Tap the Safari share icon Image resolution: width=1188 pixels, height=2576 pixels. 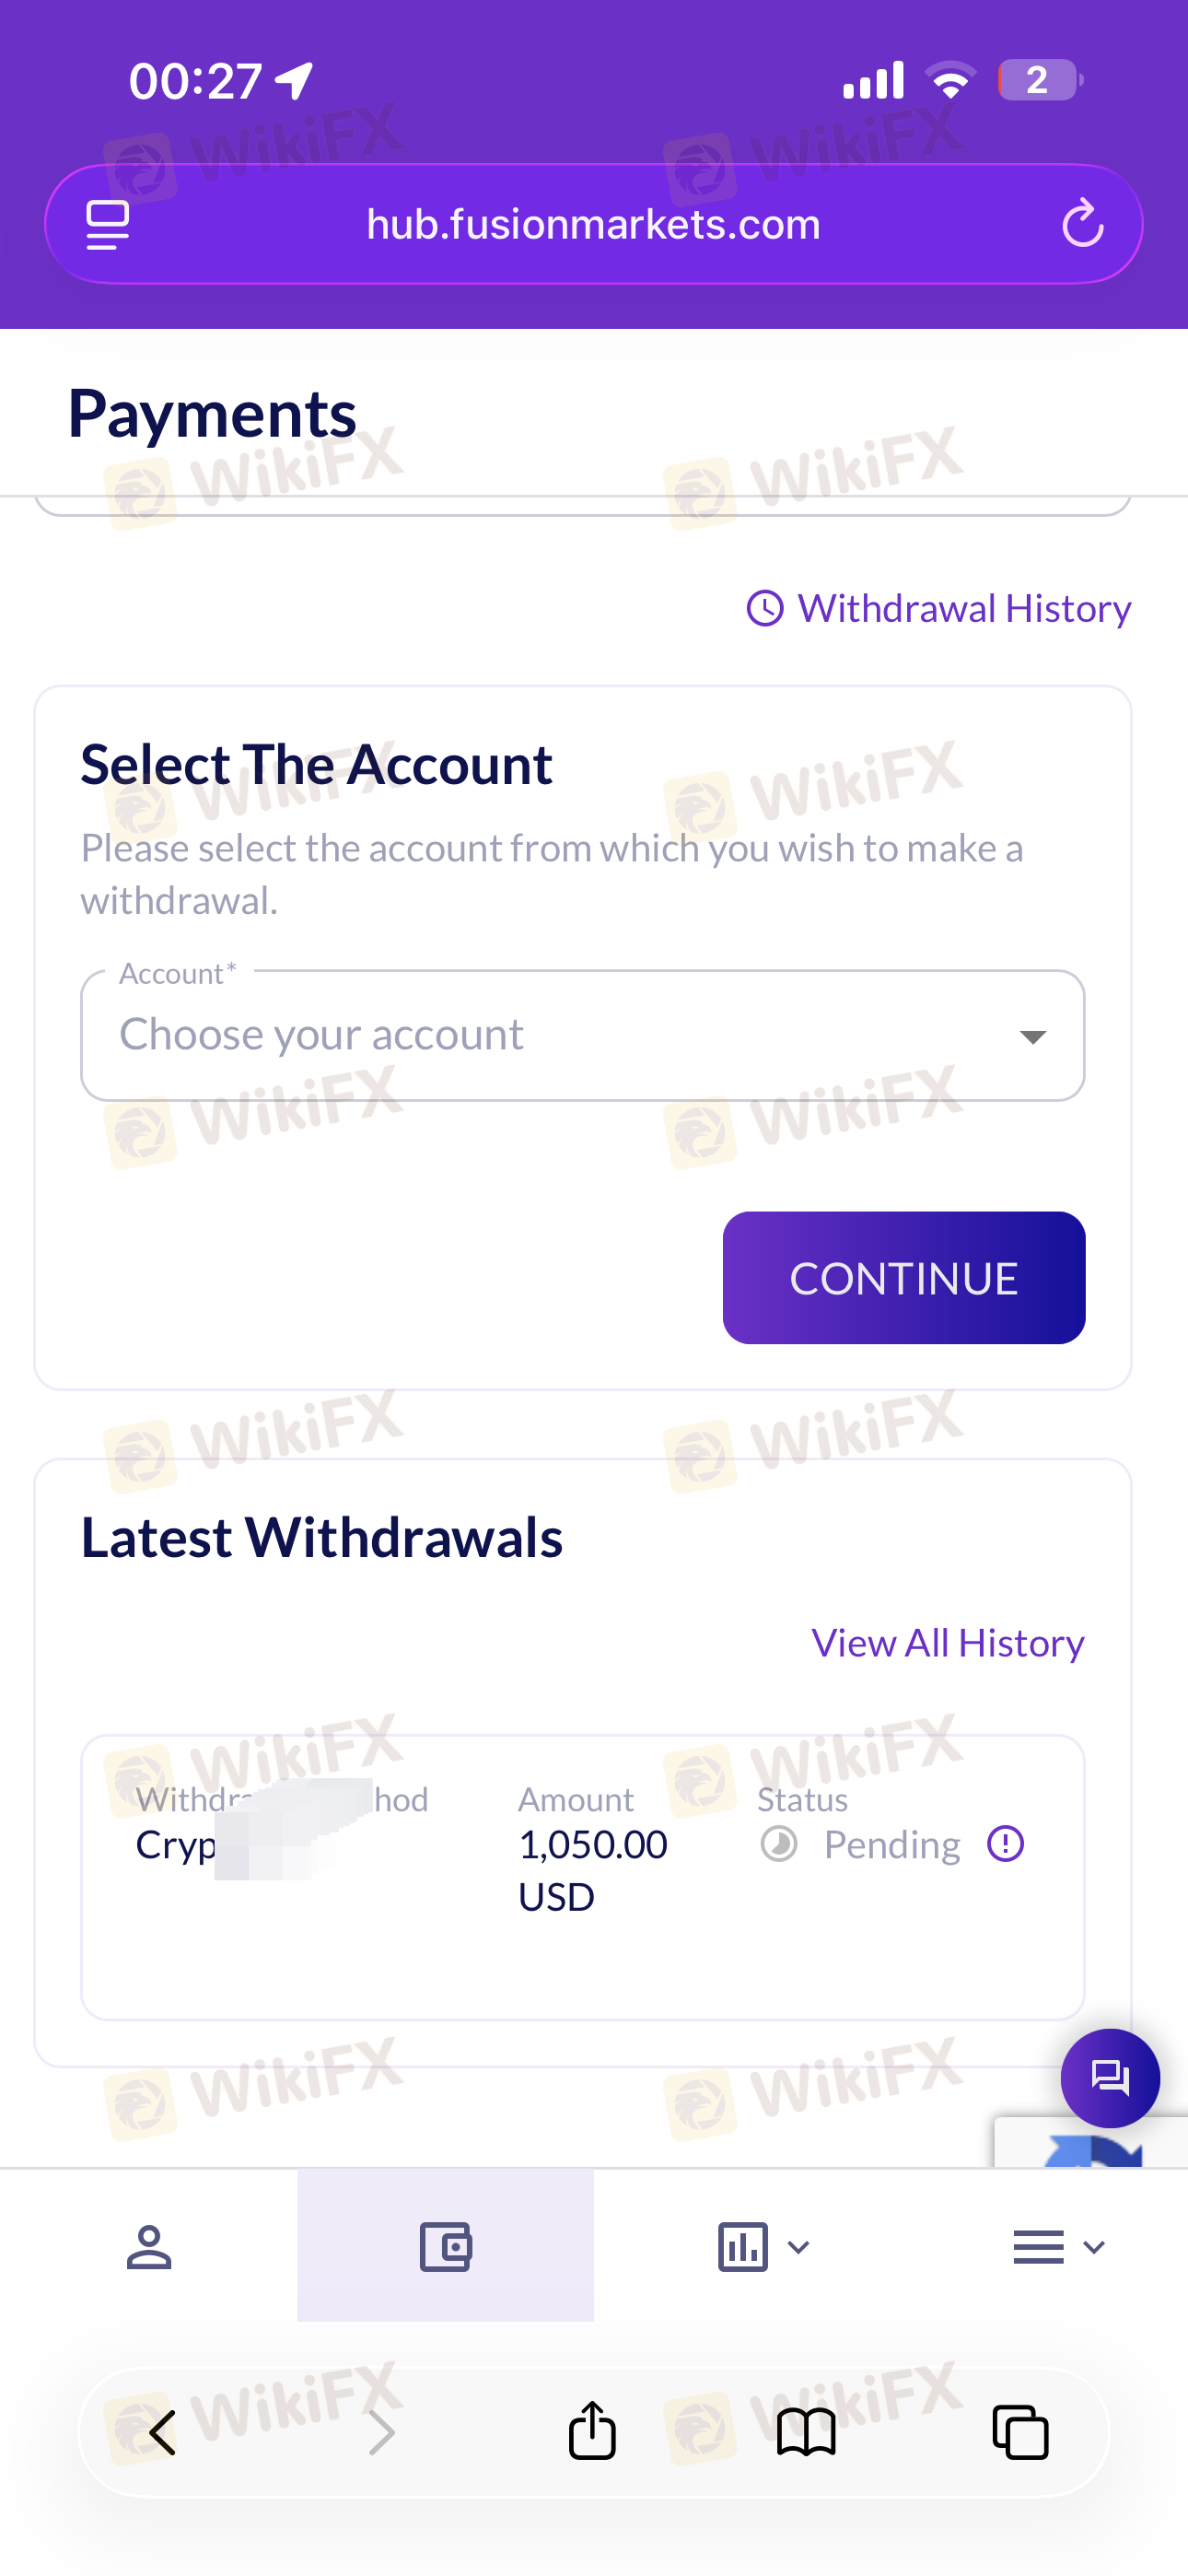(x=592, y=2429)
